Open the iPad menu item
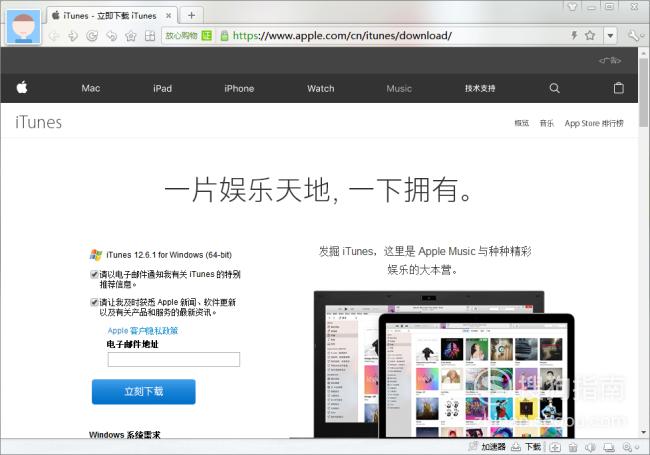 162,88
